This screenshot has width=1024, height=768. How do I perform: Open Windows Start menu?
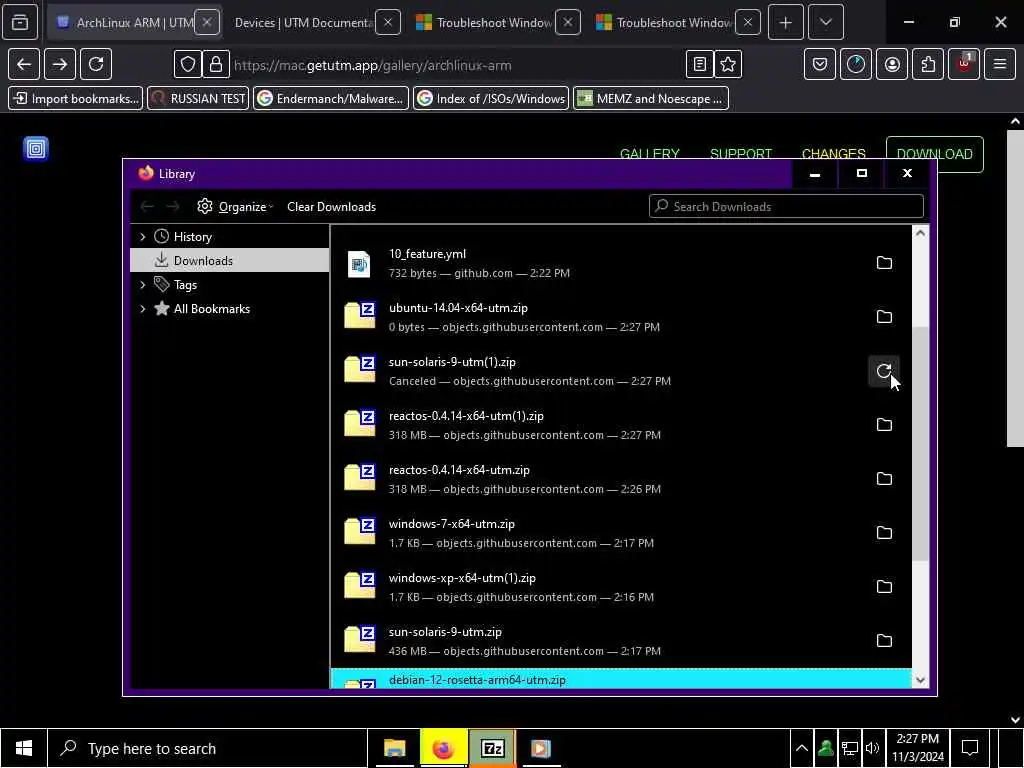pos(24,748)
